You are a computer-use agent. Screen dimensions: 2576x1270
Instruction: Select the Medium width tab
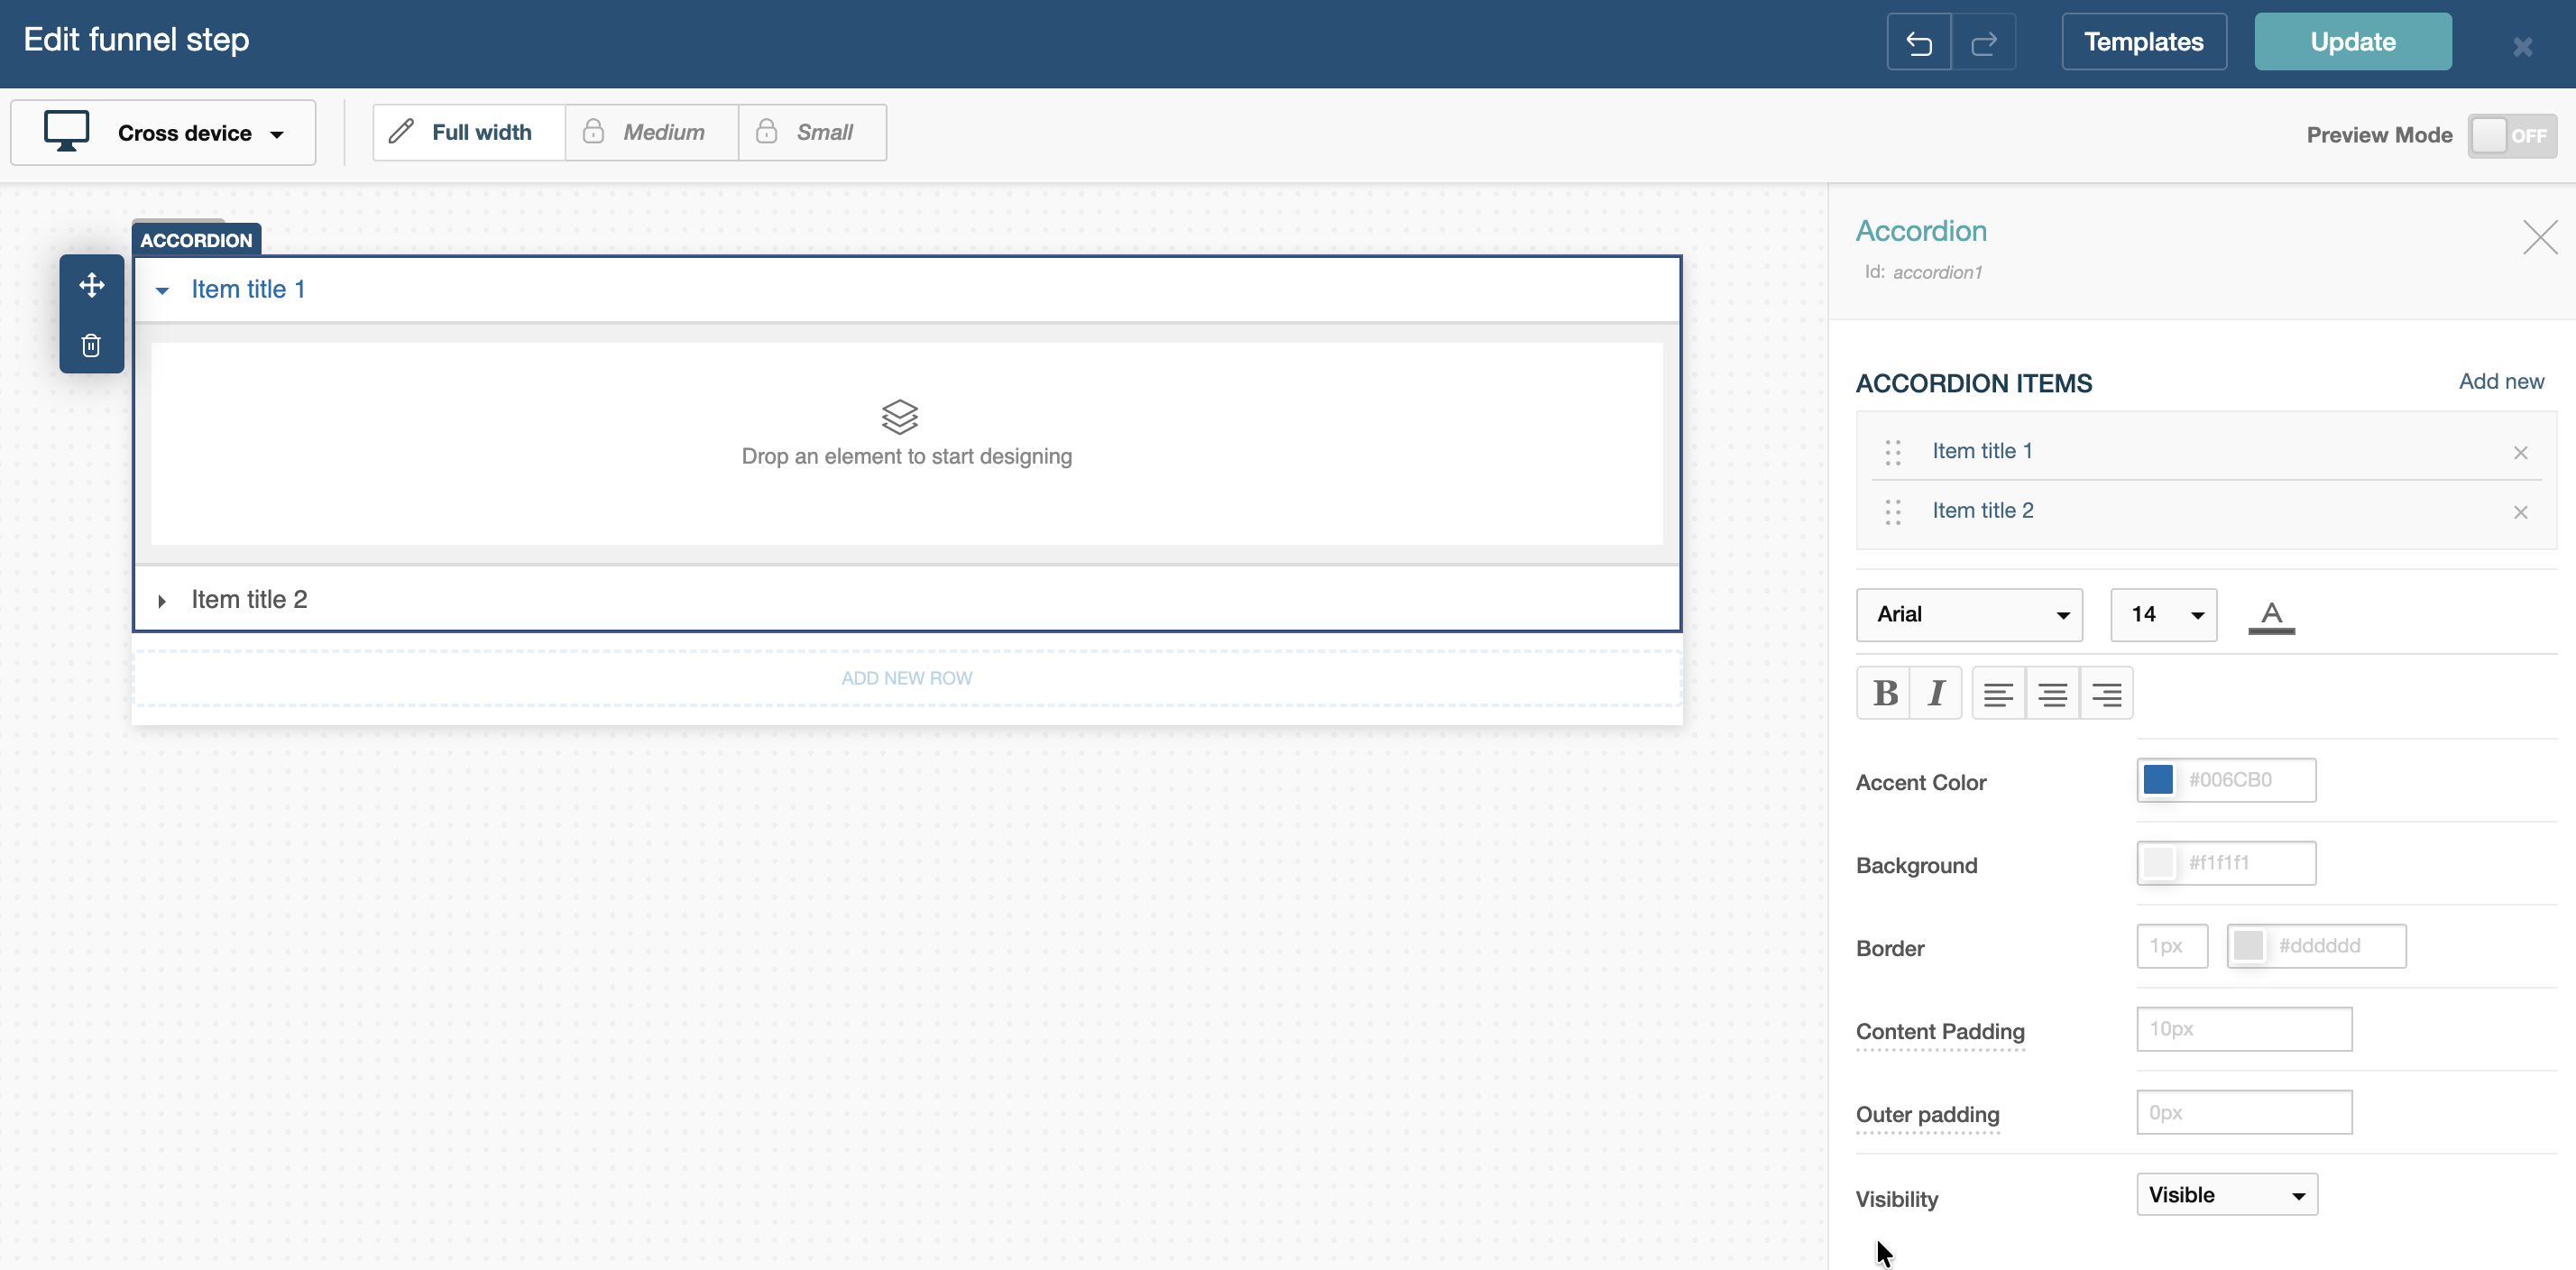coord(651,132)
